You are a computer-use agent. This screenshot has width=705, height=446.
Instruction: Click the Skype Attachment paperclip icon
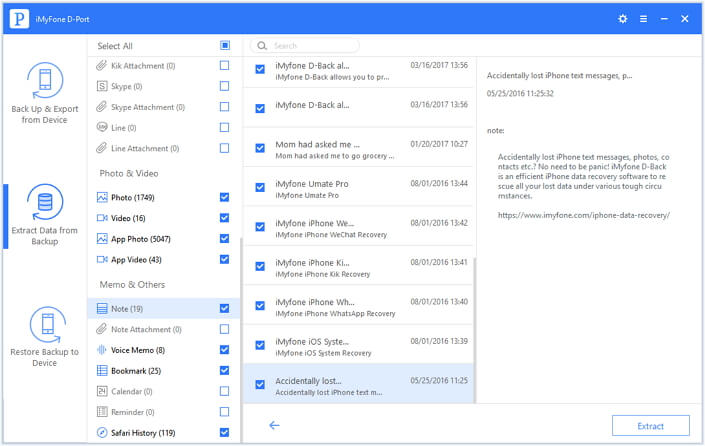102,107
